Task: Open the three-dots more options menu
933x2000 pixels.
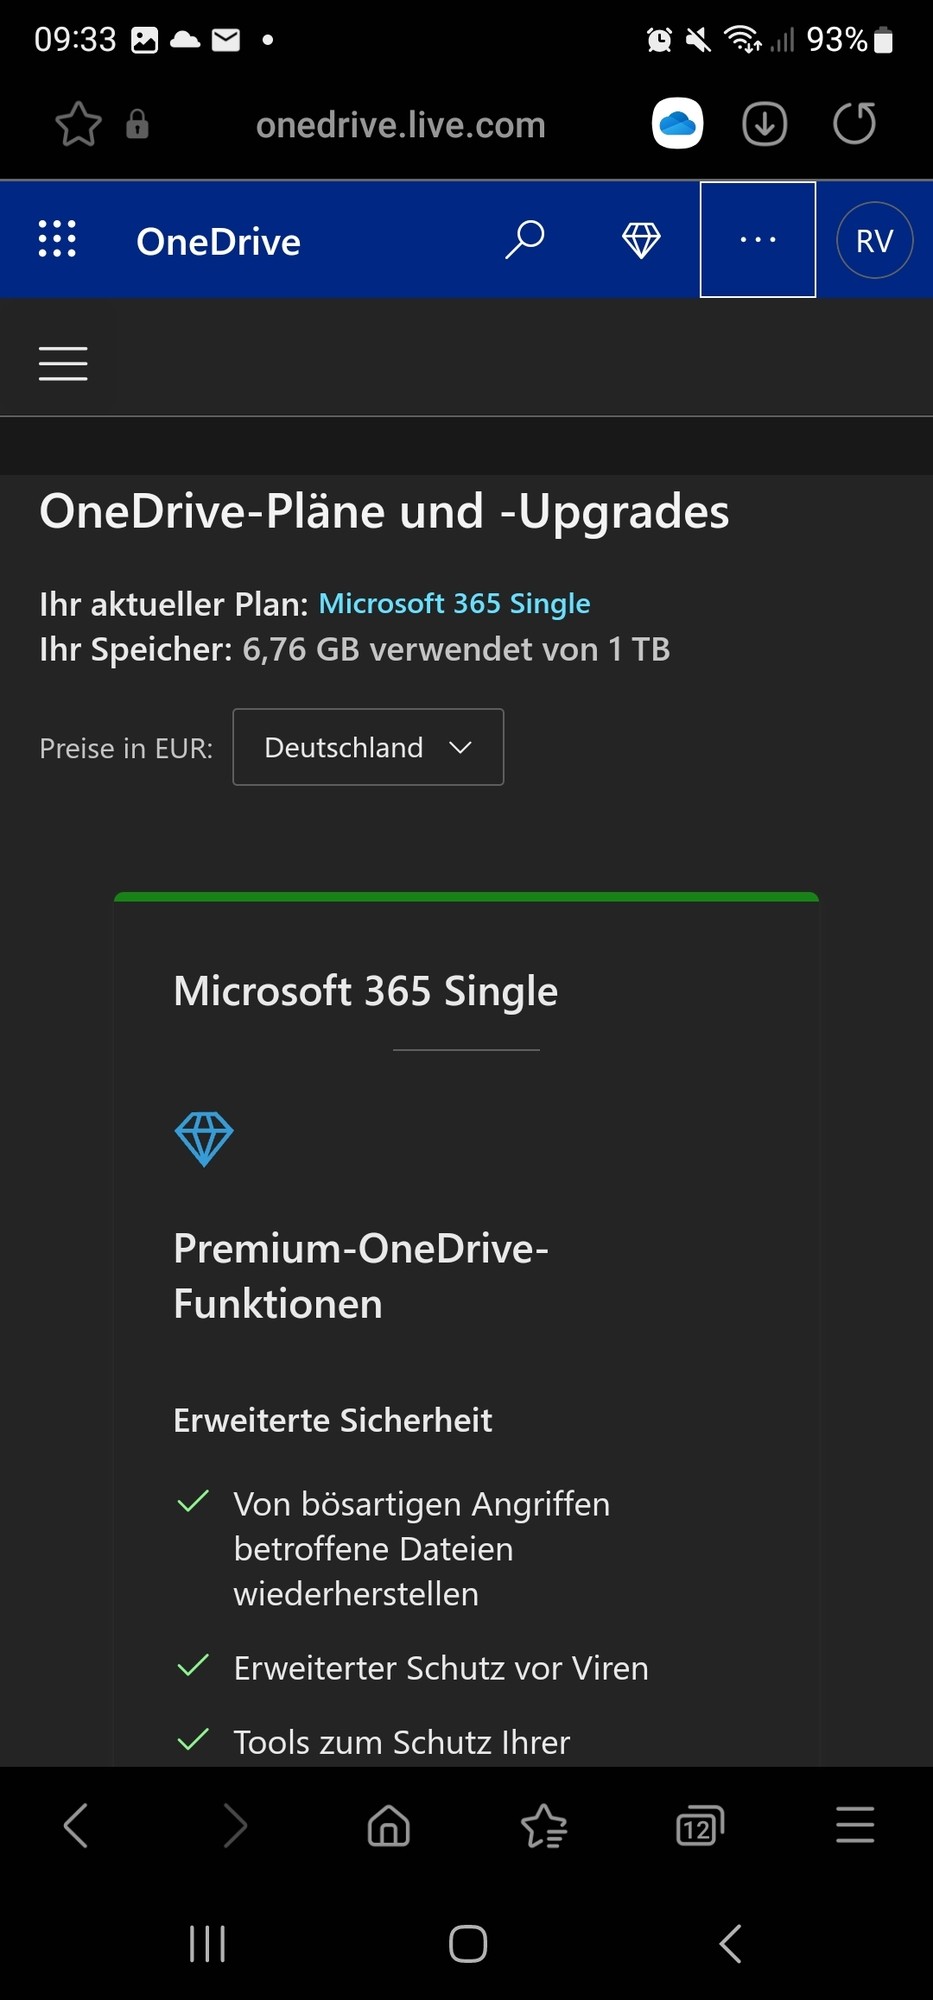Action: click(x=758, y=240)
